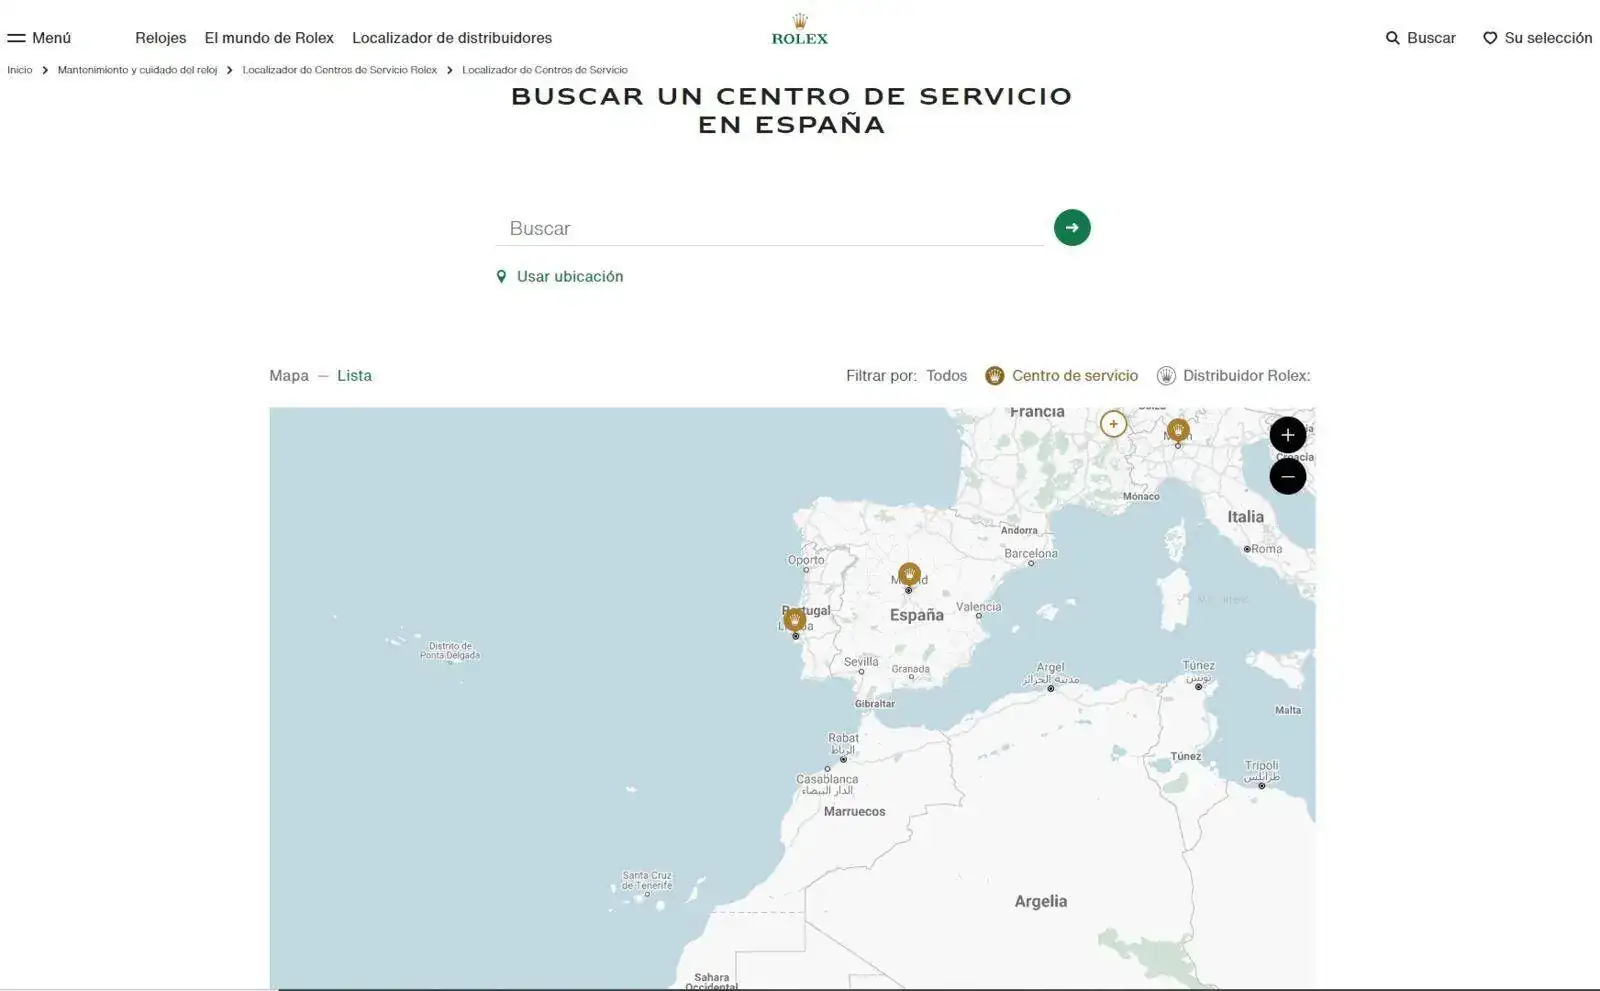Click Barcelona on the map

click(x=1031, y=553)
